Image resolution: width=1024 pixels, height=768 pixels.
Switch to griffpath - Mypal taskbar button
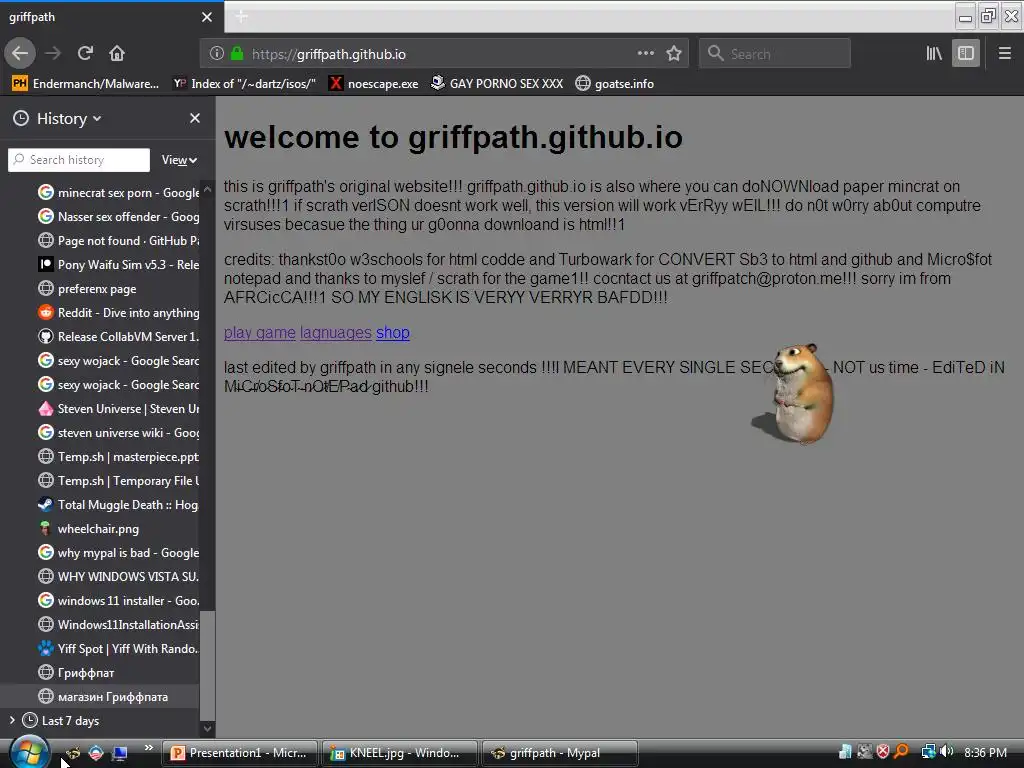(x=560, y=753)
